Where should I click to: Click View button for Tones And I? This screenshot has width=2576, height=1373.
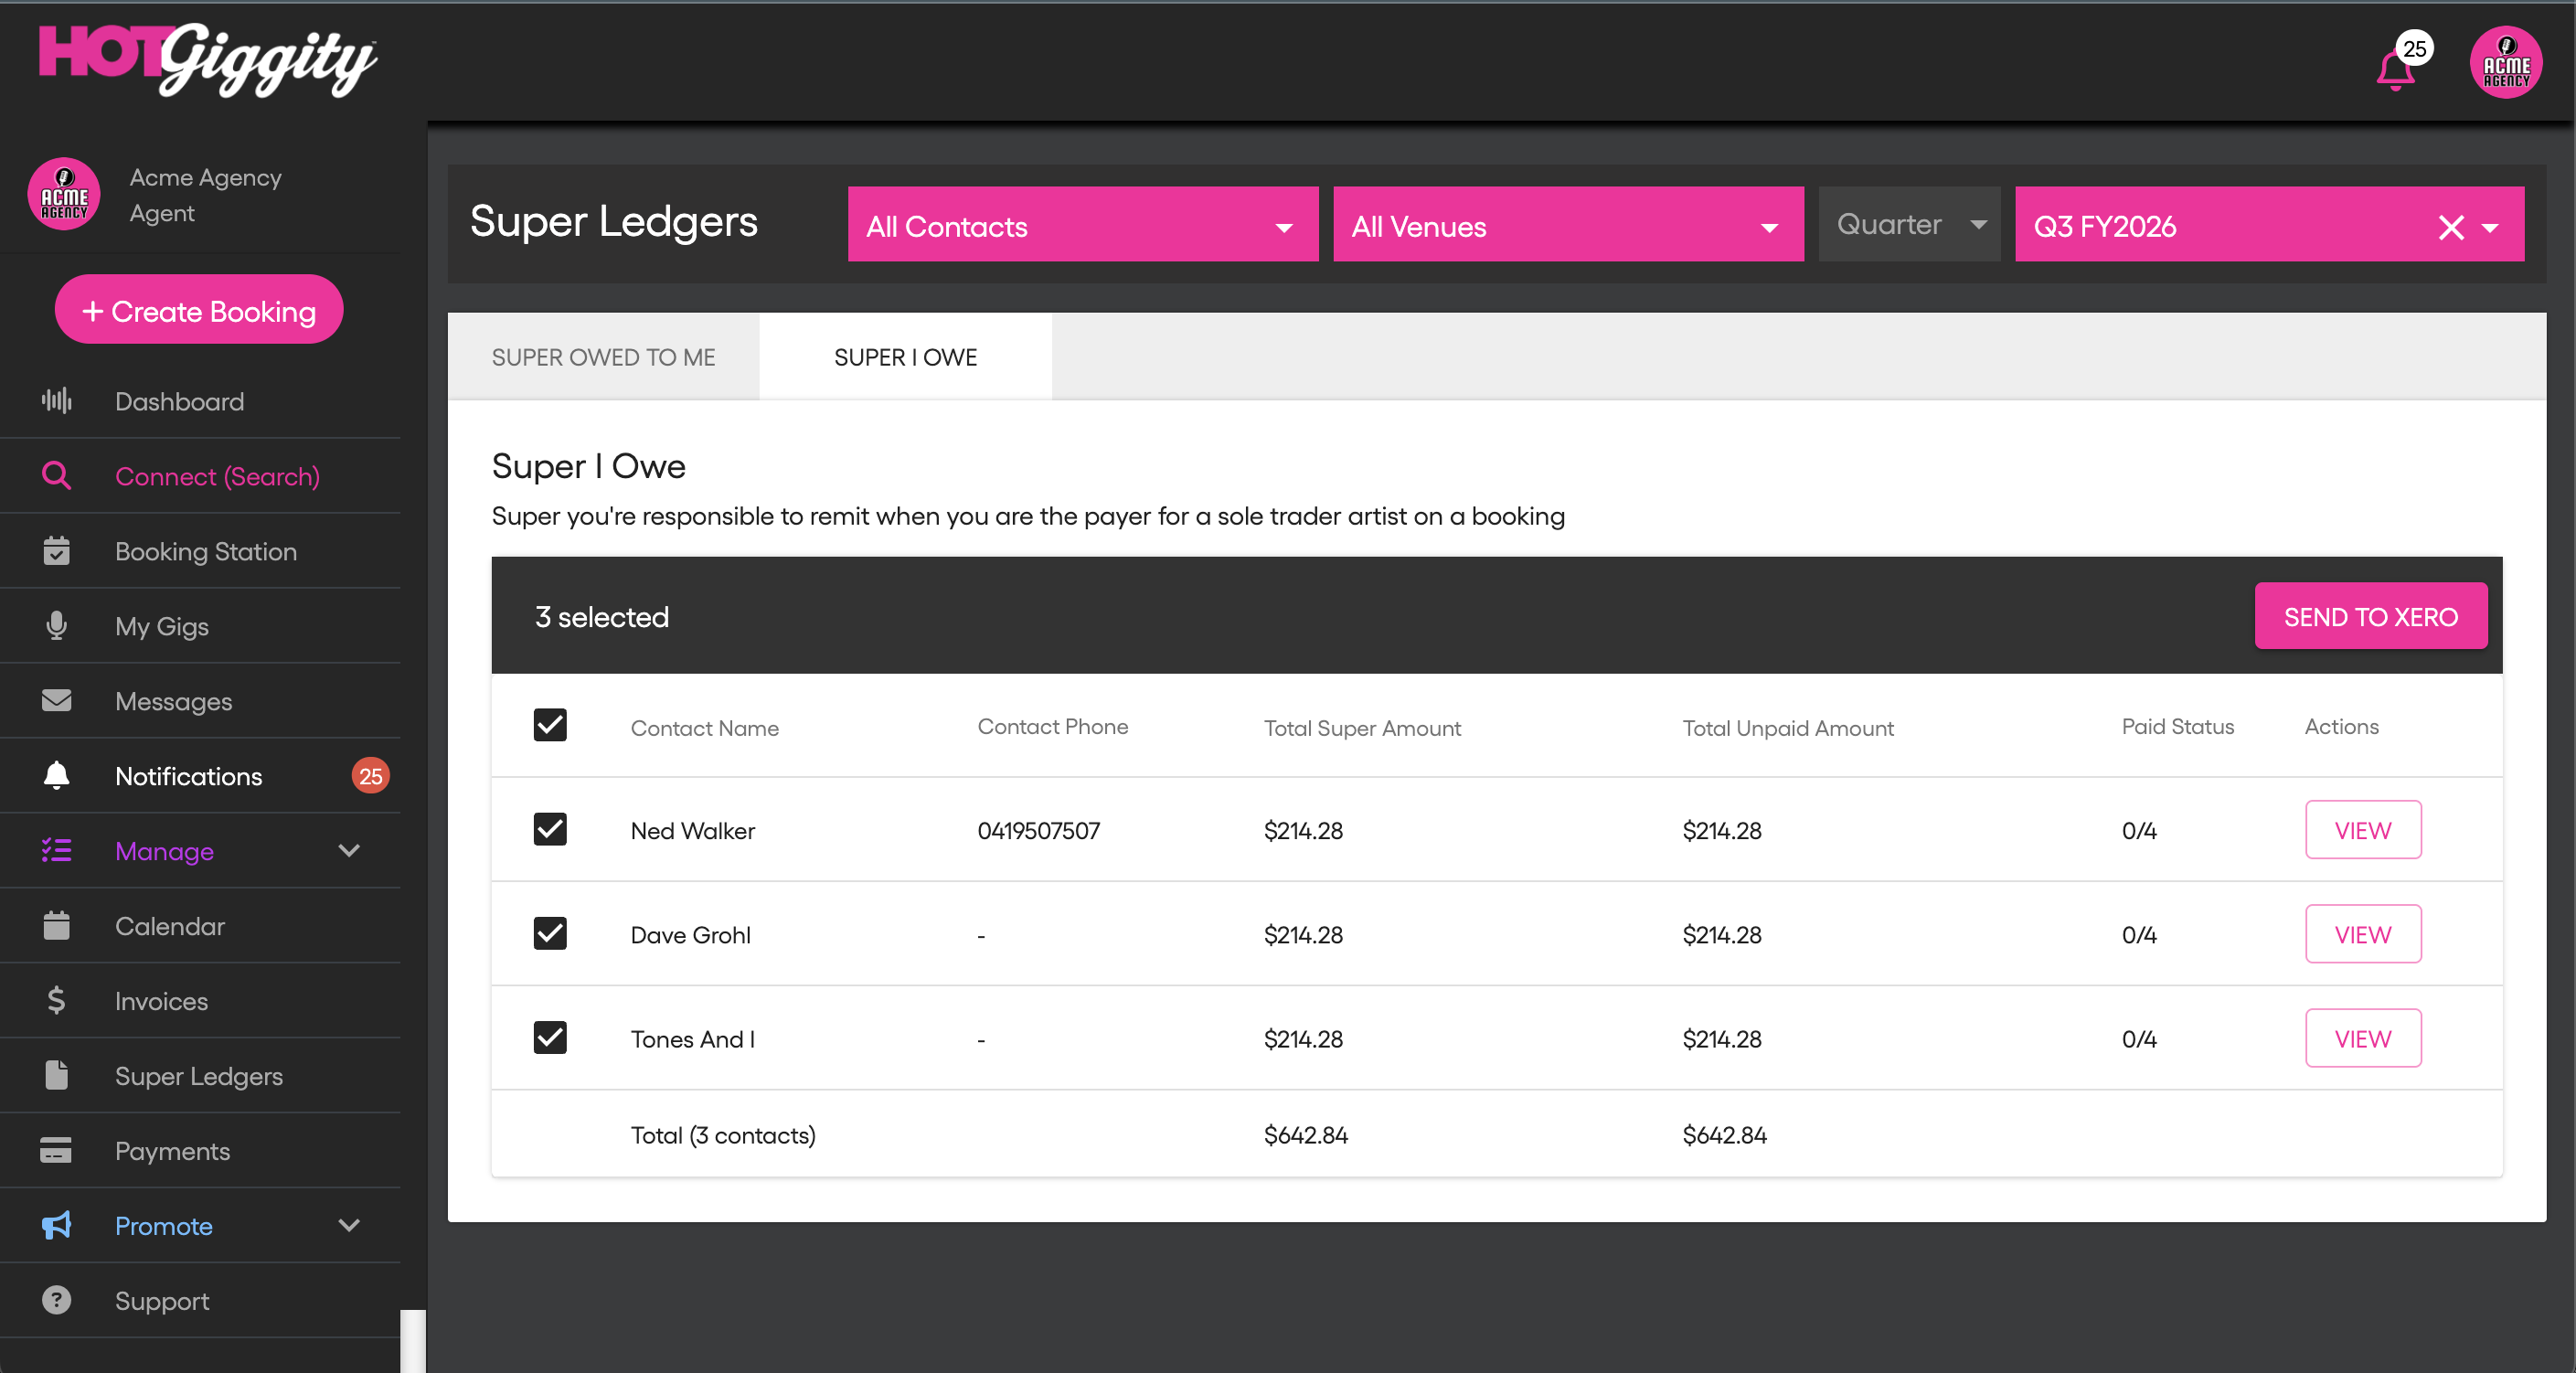pos(2362,1039)
